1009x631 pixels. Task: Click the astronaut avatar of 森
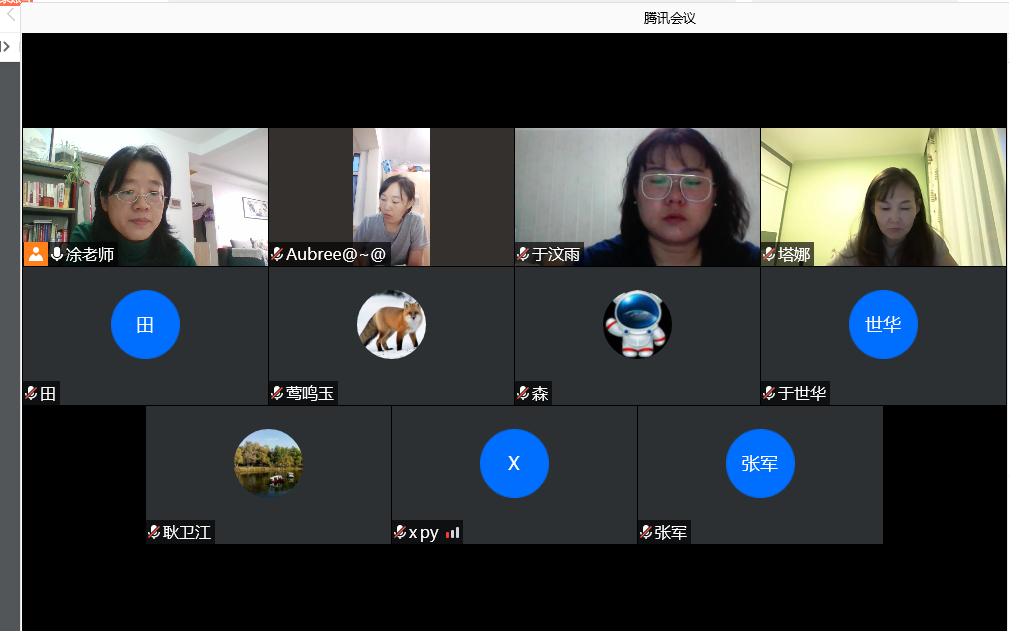click(637, 324)
